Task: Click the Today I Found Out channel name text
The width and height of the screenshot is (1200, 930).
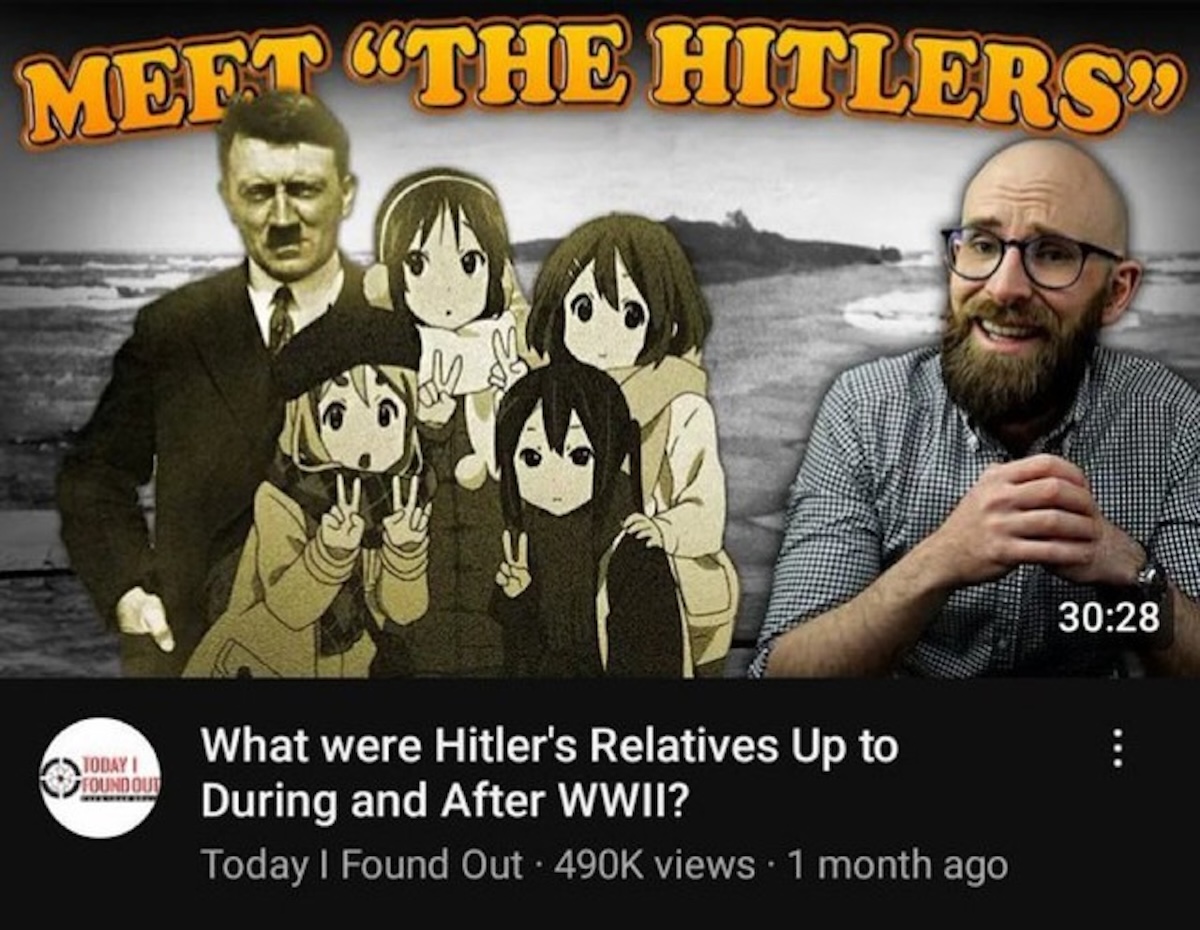Action: pyautogui.click(x=363, y=866)
